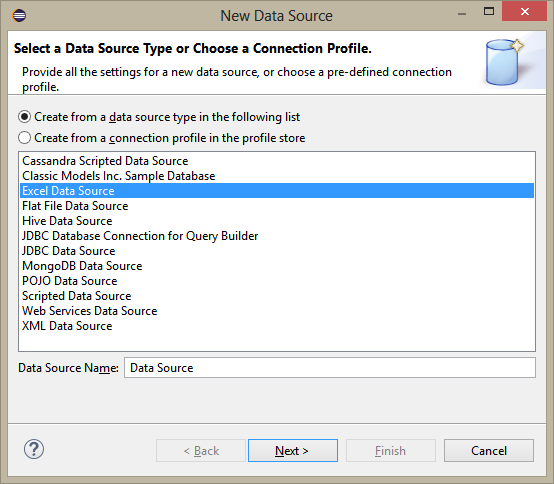
Task: Click the Data Source Name input field
Action: coord(330,368)
